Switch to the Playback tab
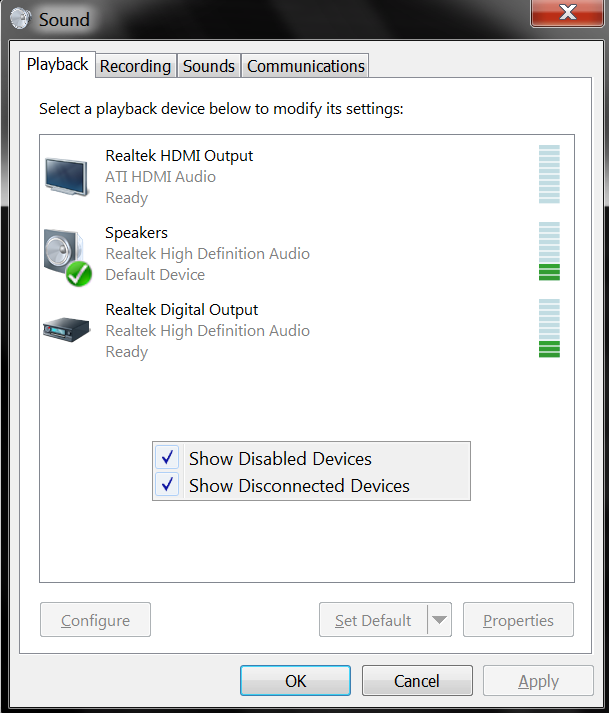The height and width of the screenshot is (713, 609). coord(57,65)
